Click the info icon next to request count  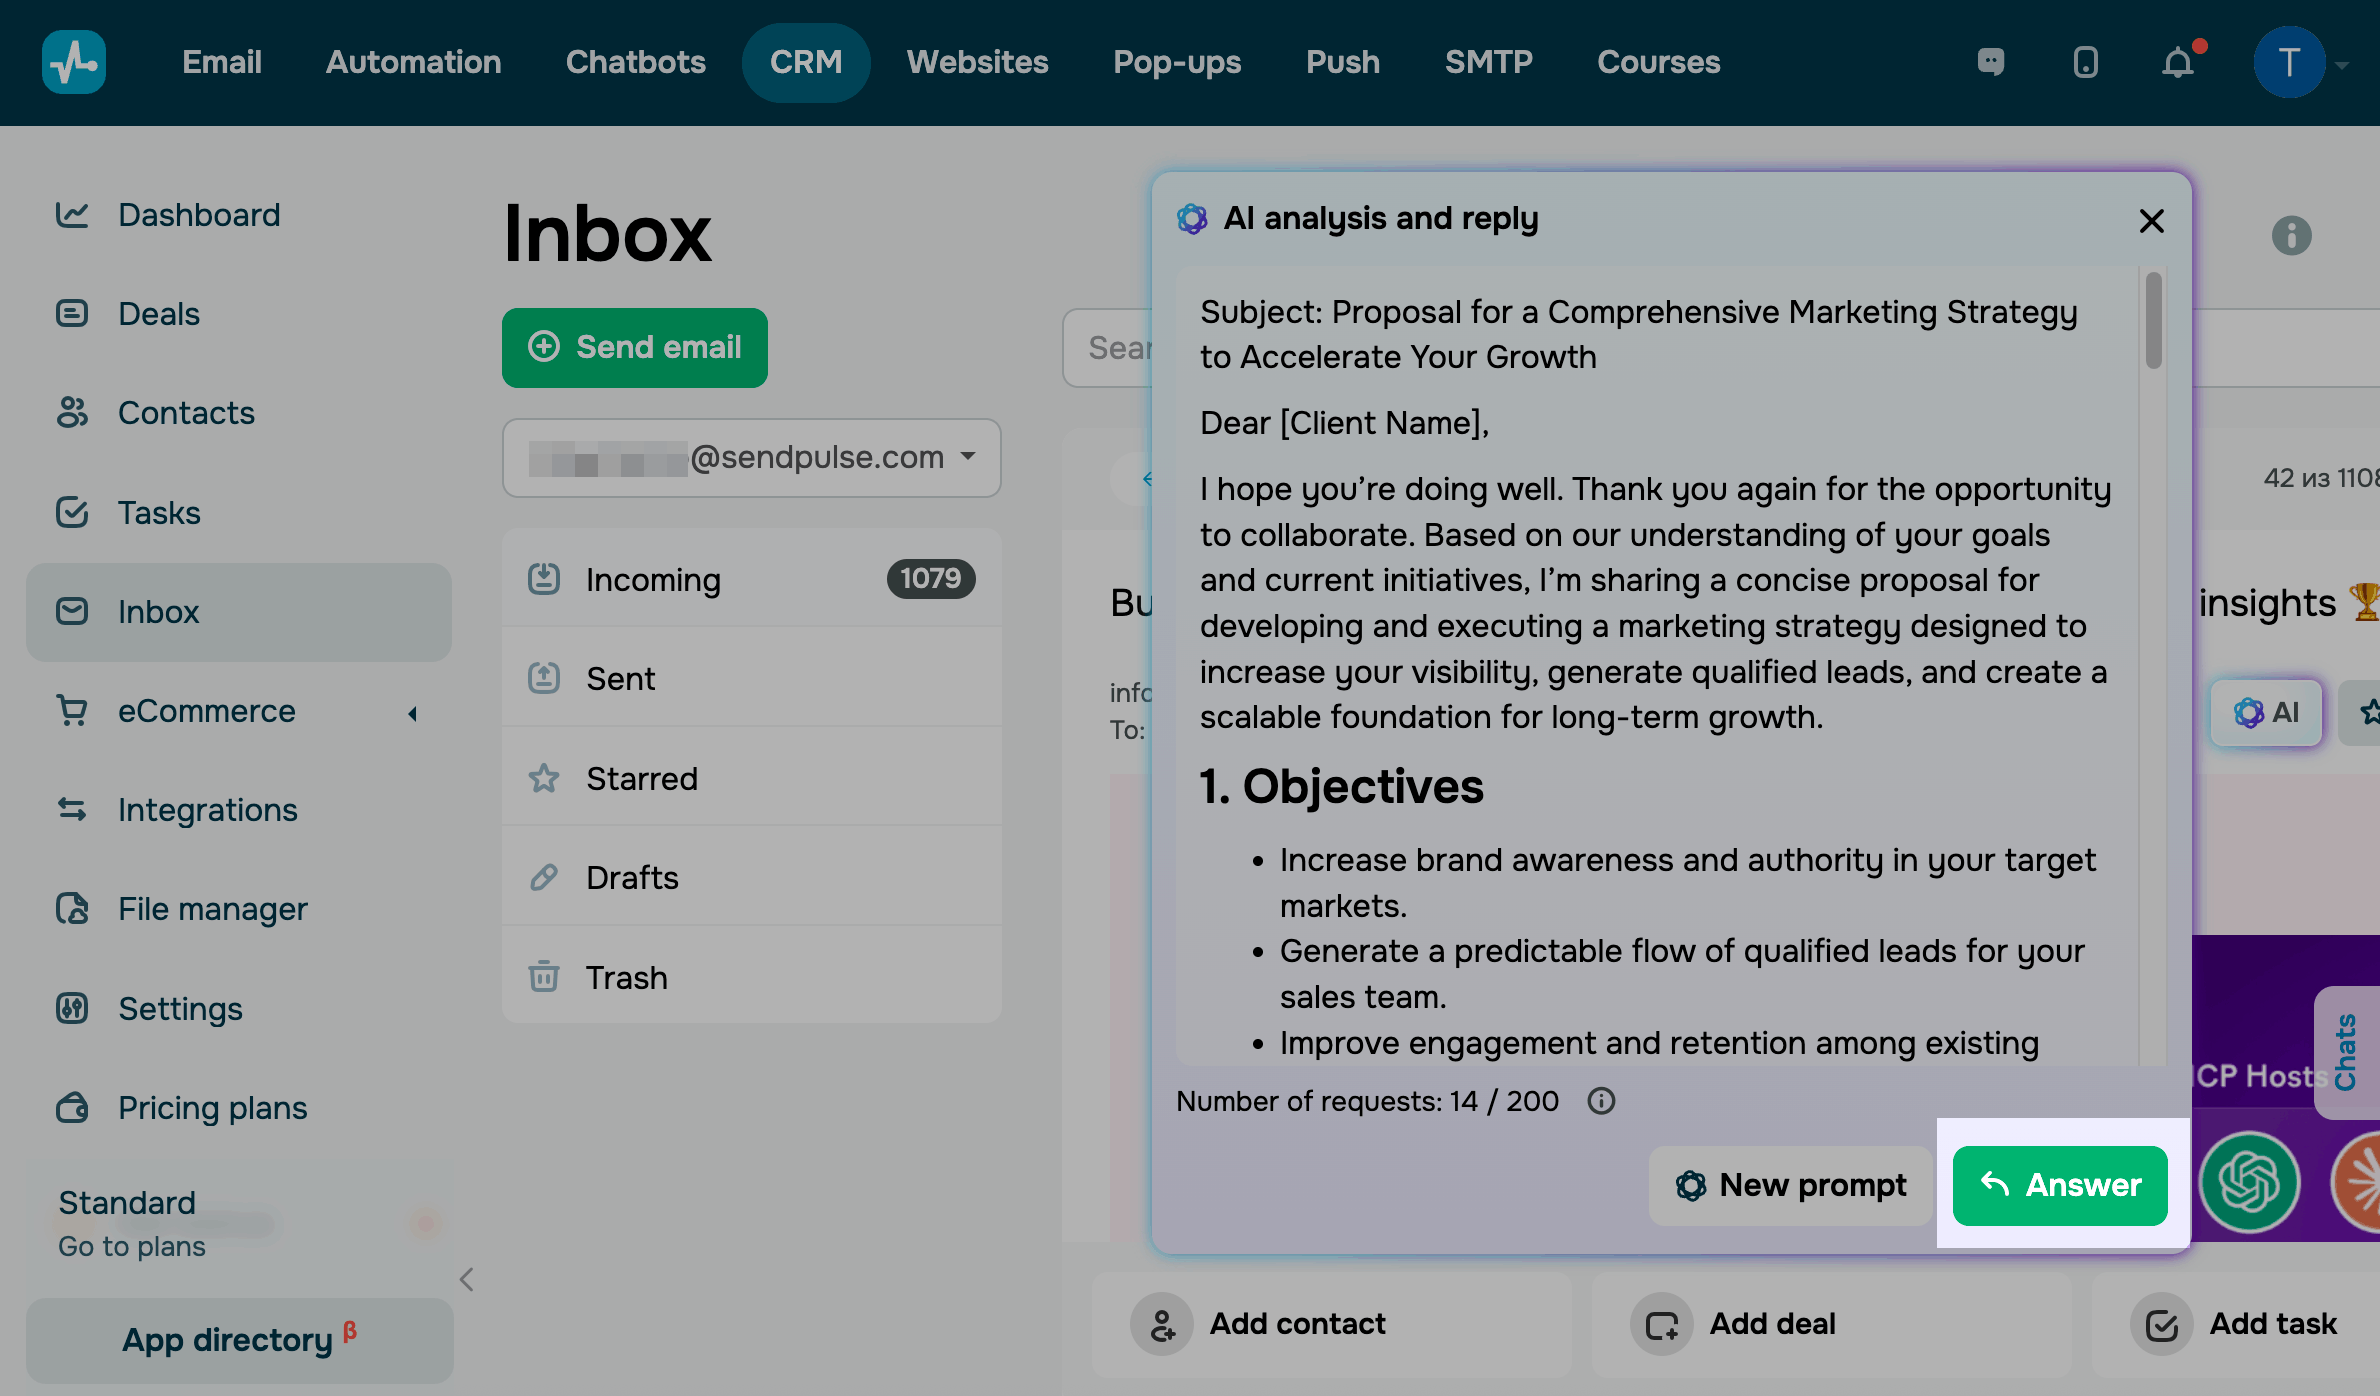pyautogui.click(x=1601, y=1101)
